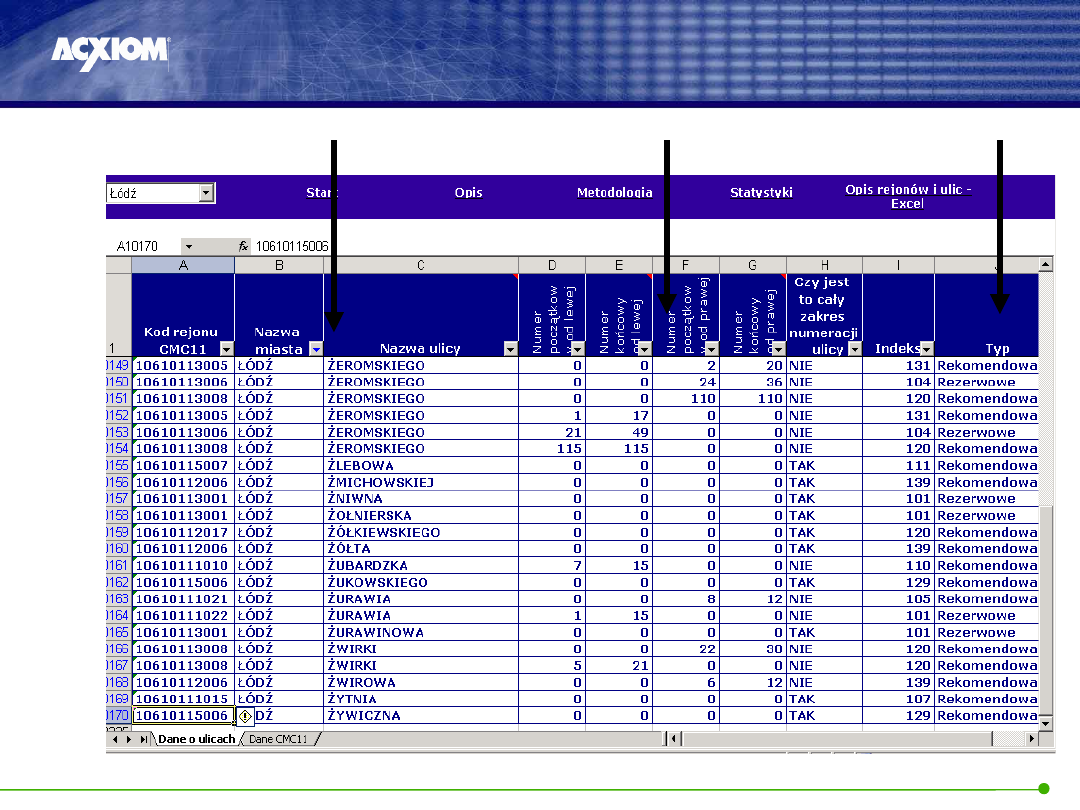The image size is (1080, 810).
Task: Open the Statystyki link
Action: (761, 193)
